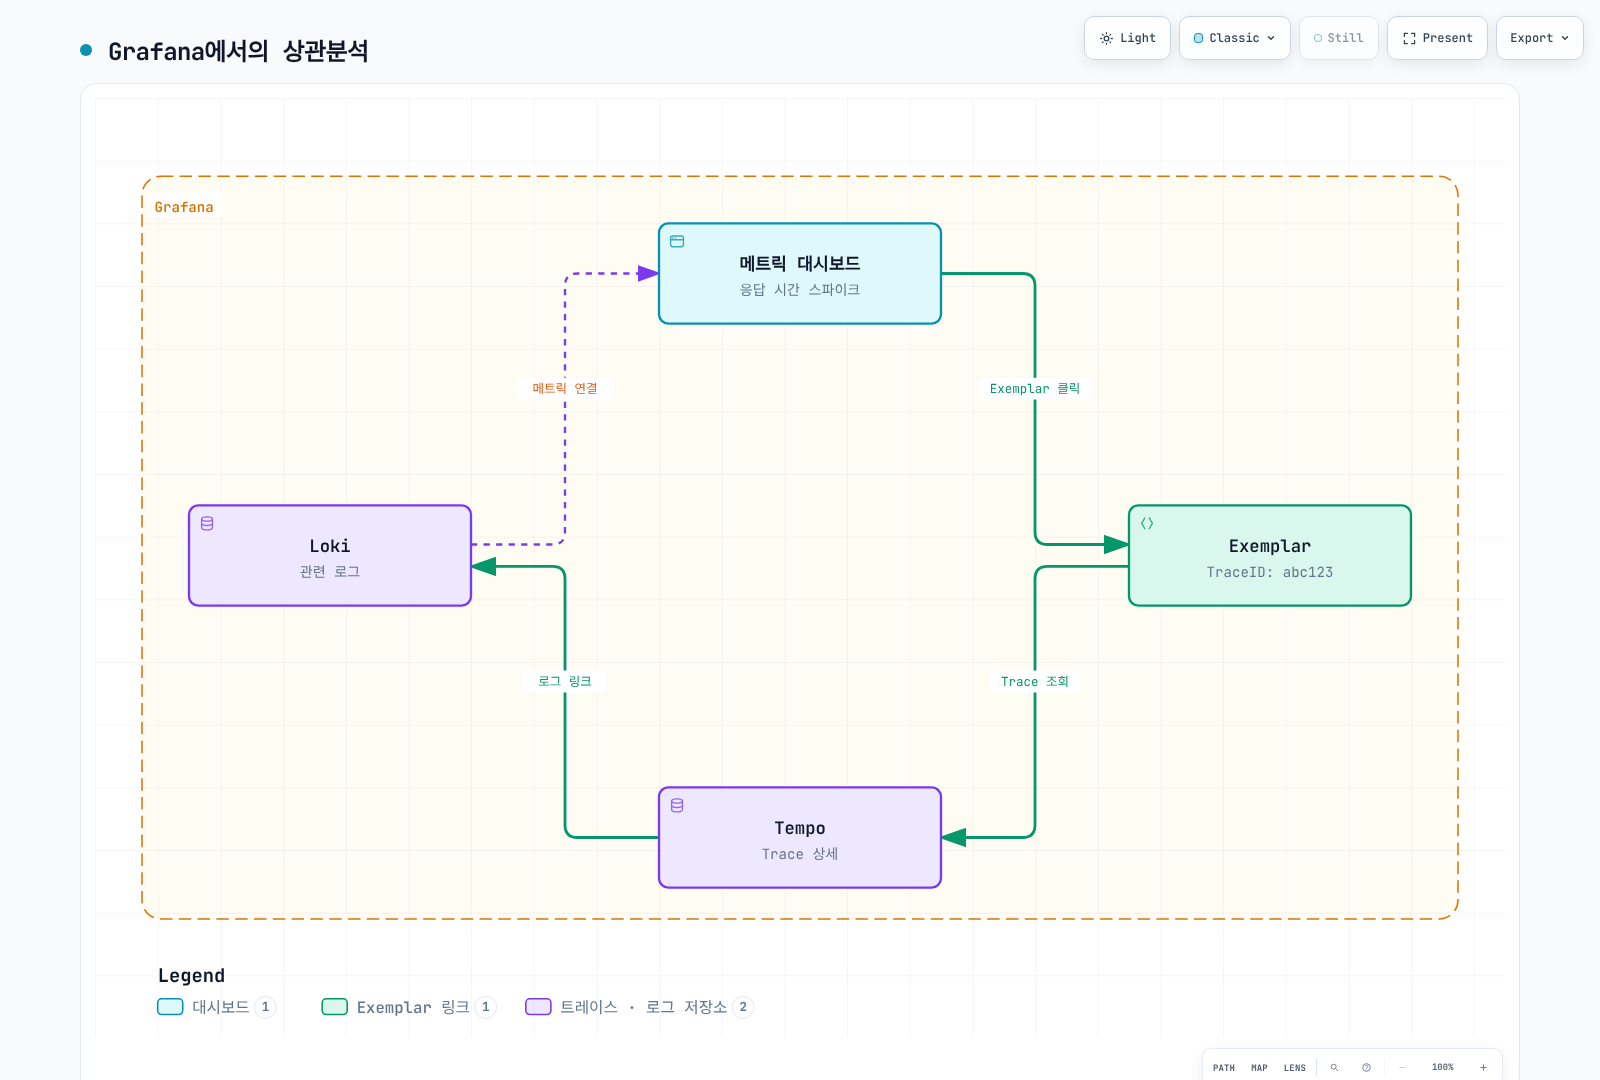Click the search magnifier icon

click(1334, 1068)
